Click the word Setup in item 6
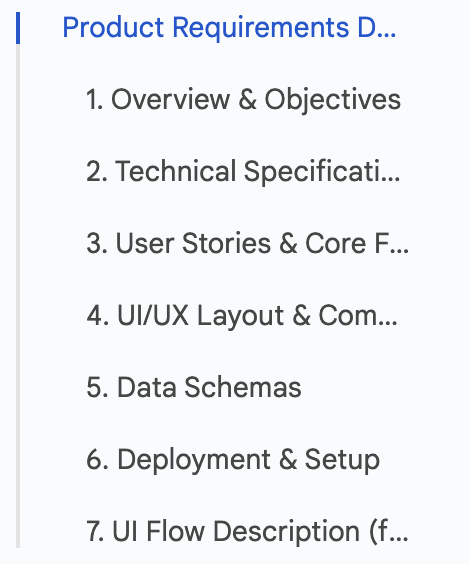 [342, 460]
